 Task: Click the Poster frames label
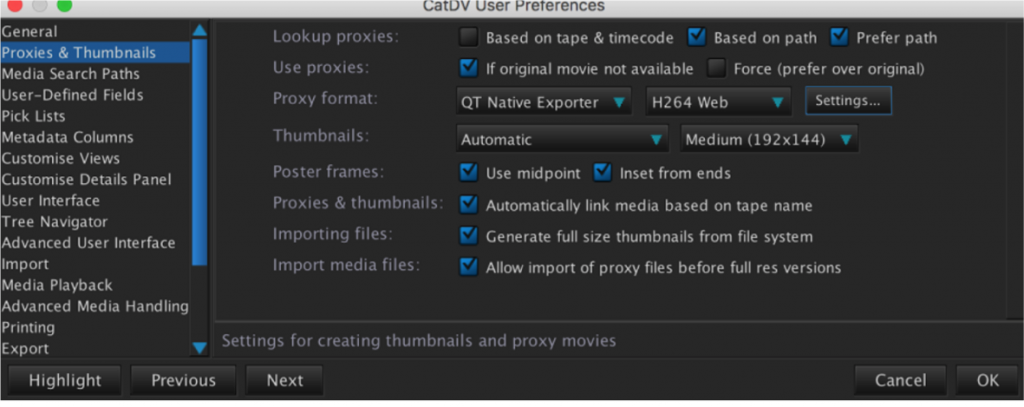(328, 172)
